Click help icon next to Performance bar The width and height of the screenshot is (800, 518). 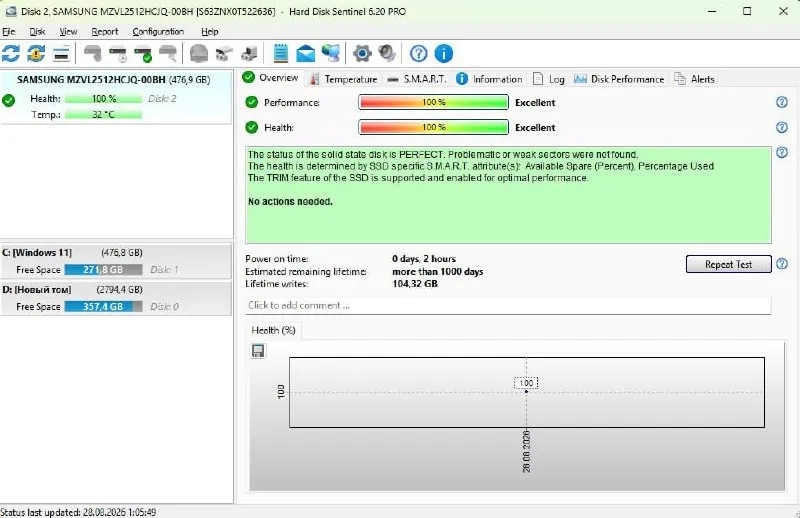pyautogui.click(x=782, y=102)
